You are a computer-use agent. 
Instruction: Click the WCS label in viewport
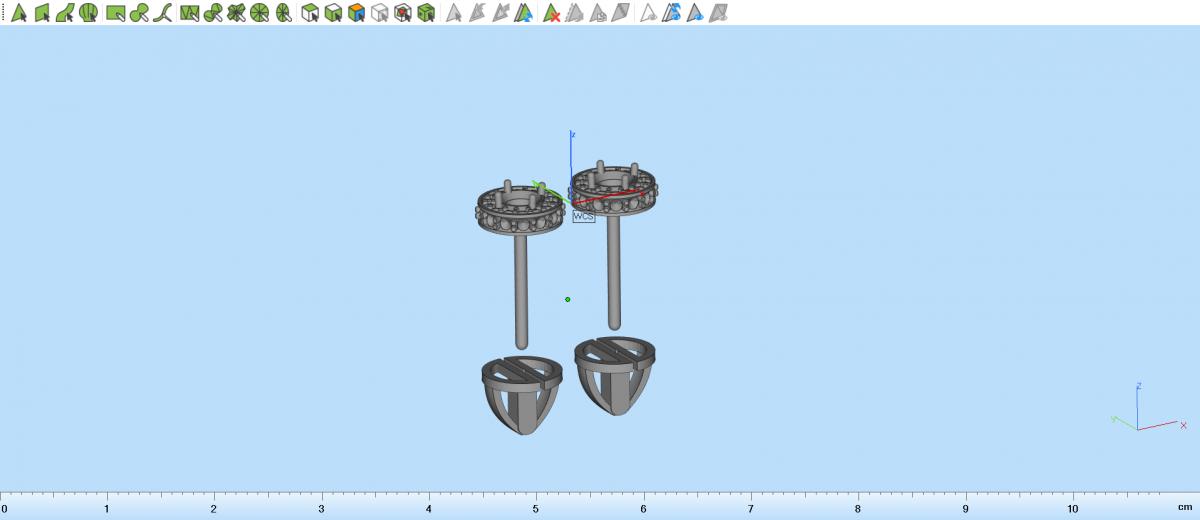point(584,216)
